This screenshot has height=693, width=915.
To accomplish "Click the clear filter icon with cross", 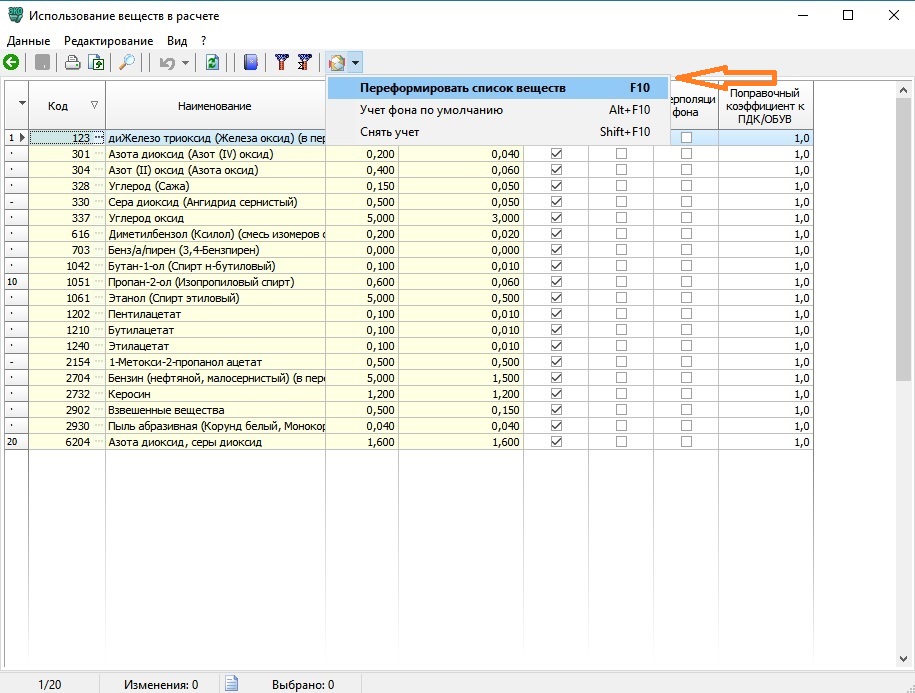I will pyautogui.click(x=304, y=63).
